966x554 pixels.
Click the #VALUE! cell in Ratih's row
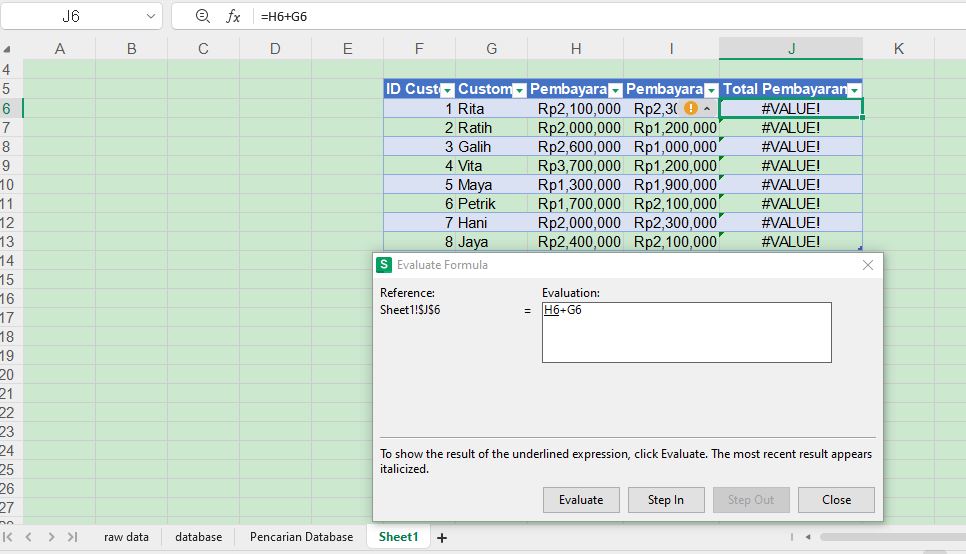pos(791,128)
